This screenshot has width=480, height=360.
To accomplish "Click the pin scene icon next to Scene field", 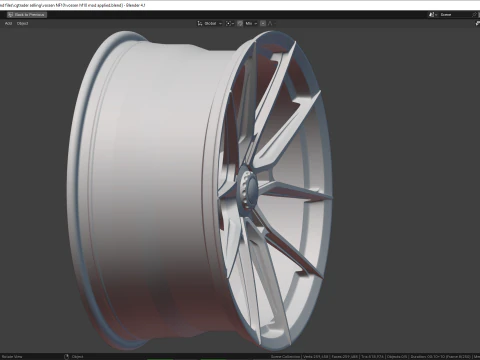I will tap(475, 15).
